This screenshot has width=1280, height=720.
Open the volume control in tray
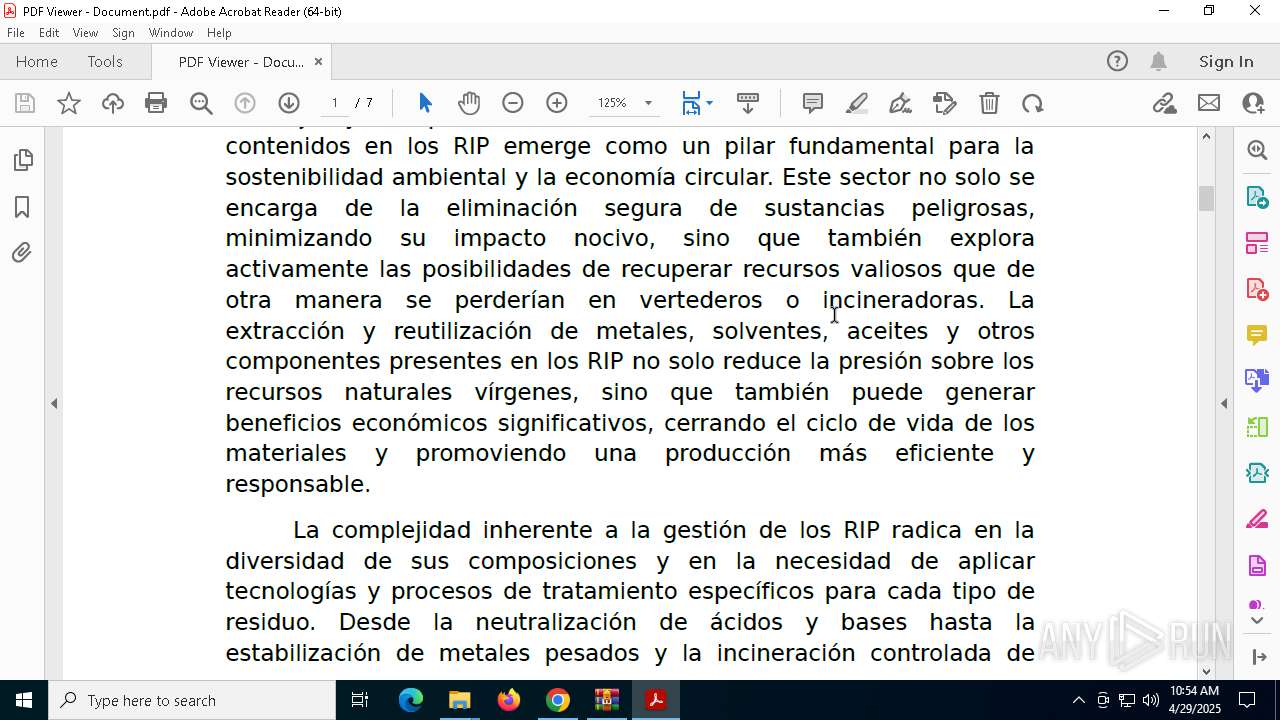(x=1150, y=700)
